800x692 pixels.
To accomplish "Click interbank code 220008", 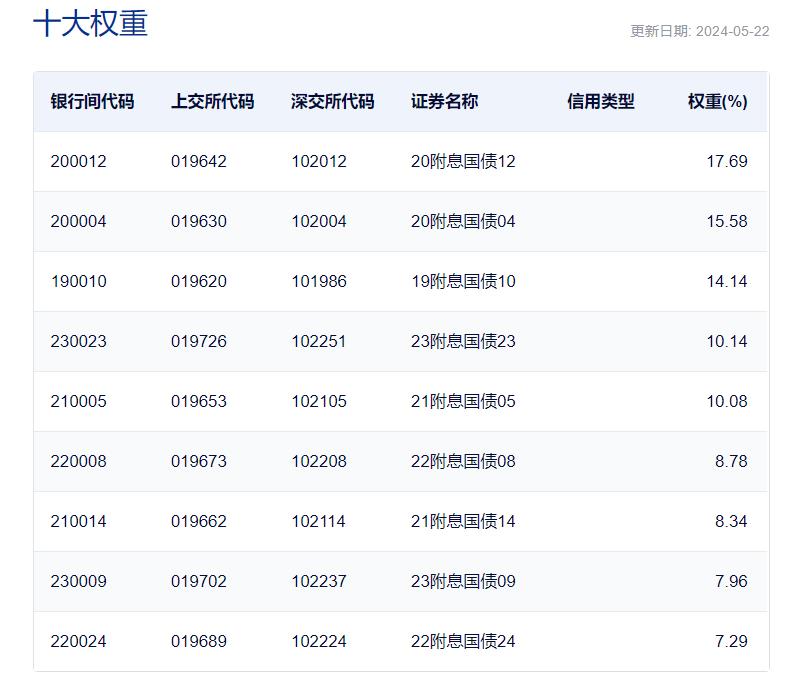I will pos(79,461).
